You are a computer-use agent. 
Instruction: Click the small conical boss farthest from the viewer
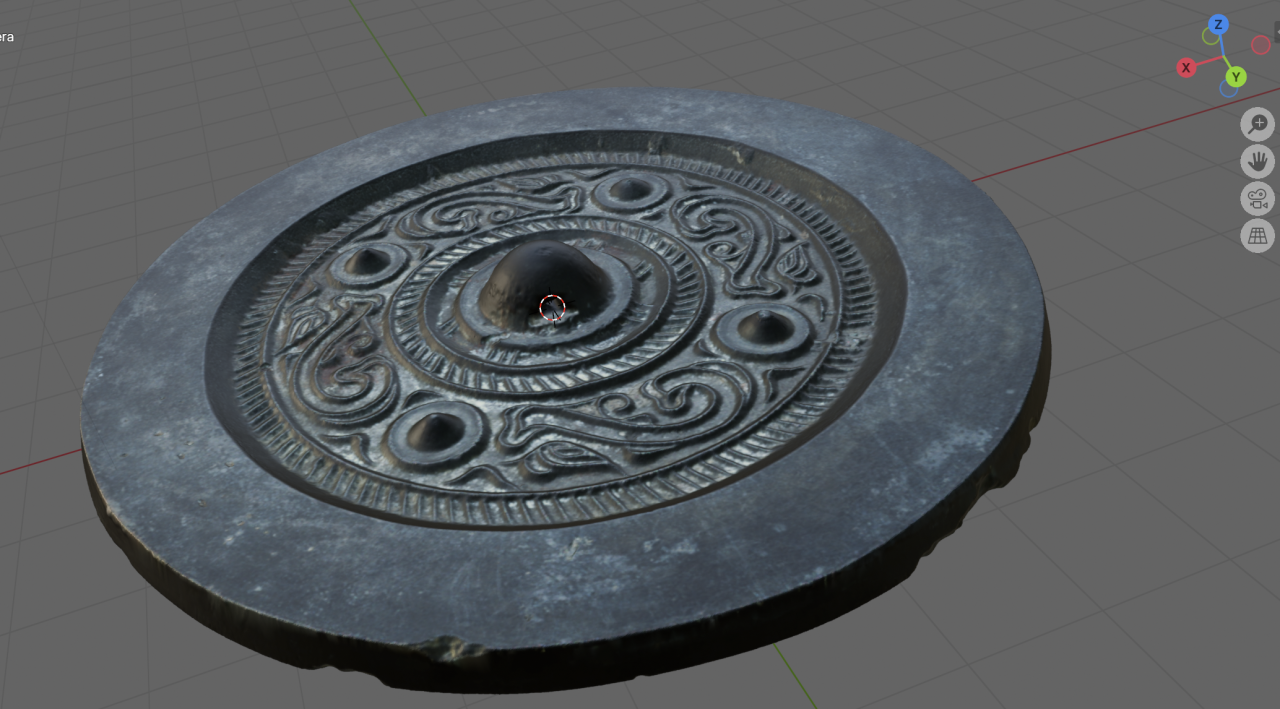point(627,188)
